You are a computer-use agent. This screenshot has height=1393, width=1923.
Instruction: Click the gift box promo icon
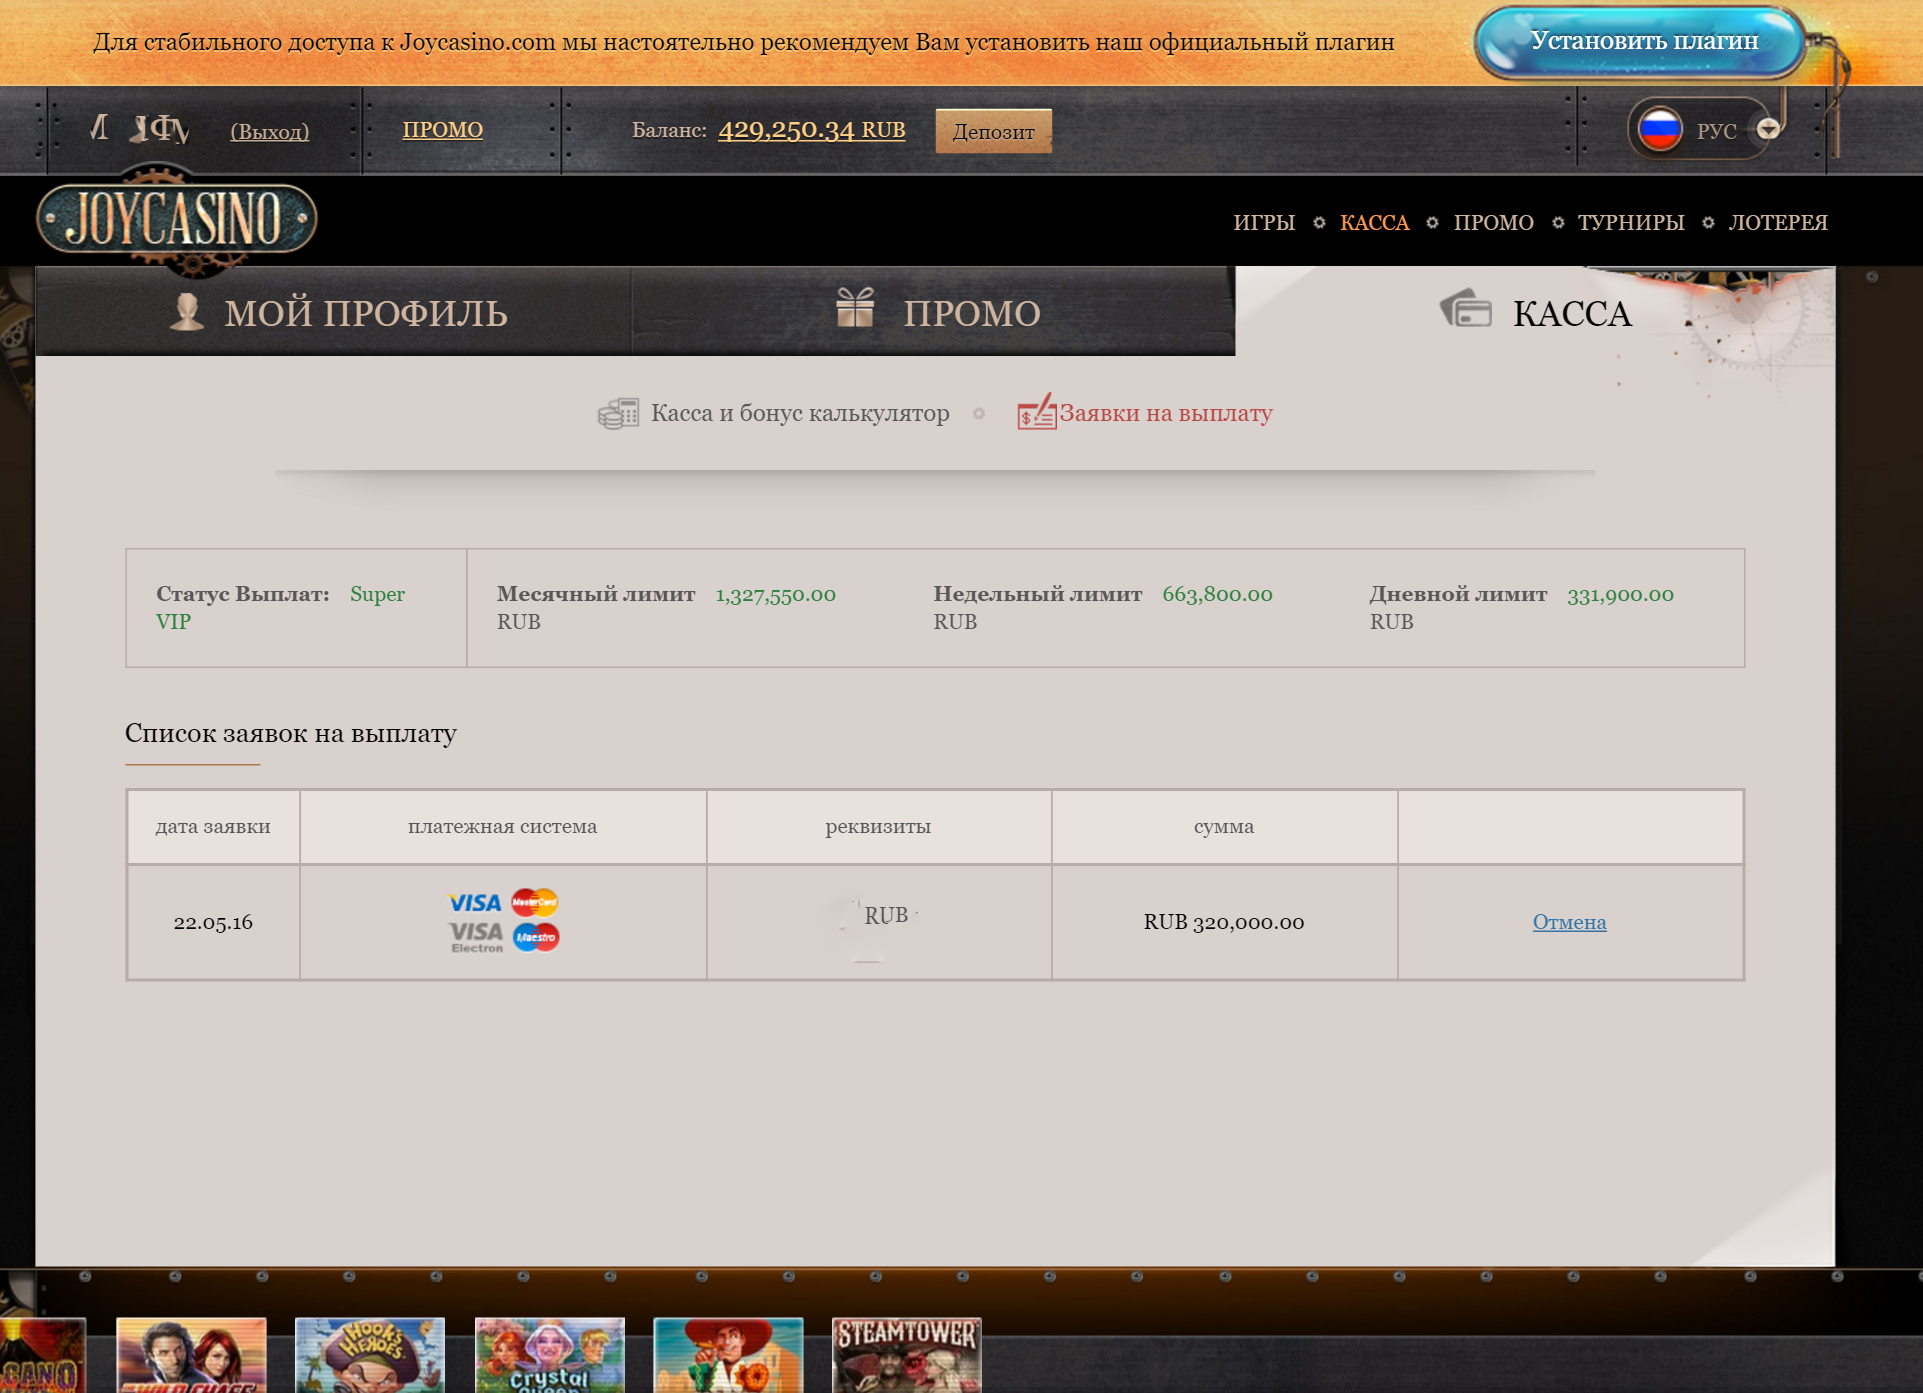(855, 308)
